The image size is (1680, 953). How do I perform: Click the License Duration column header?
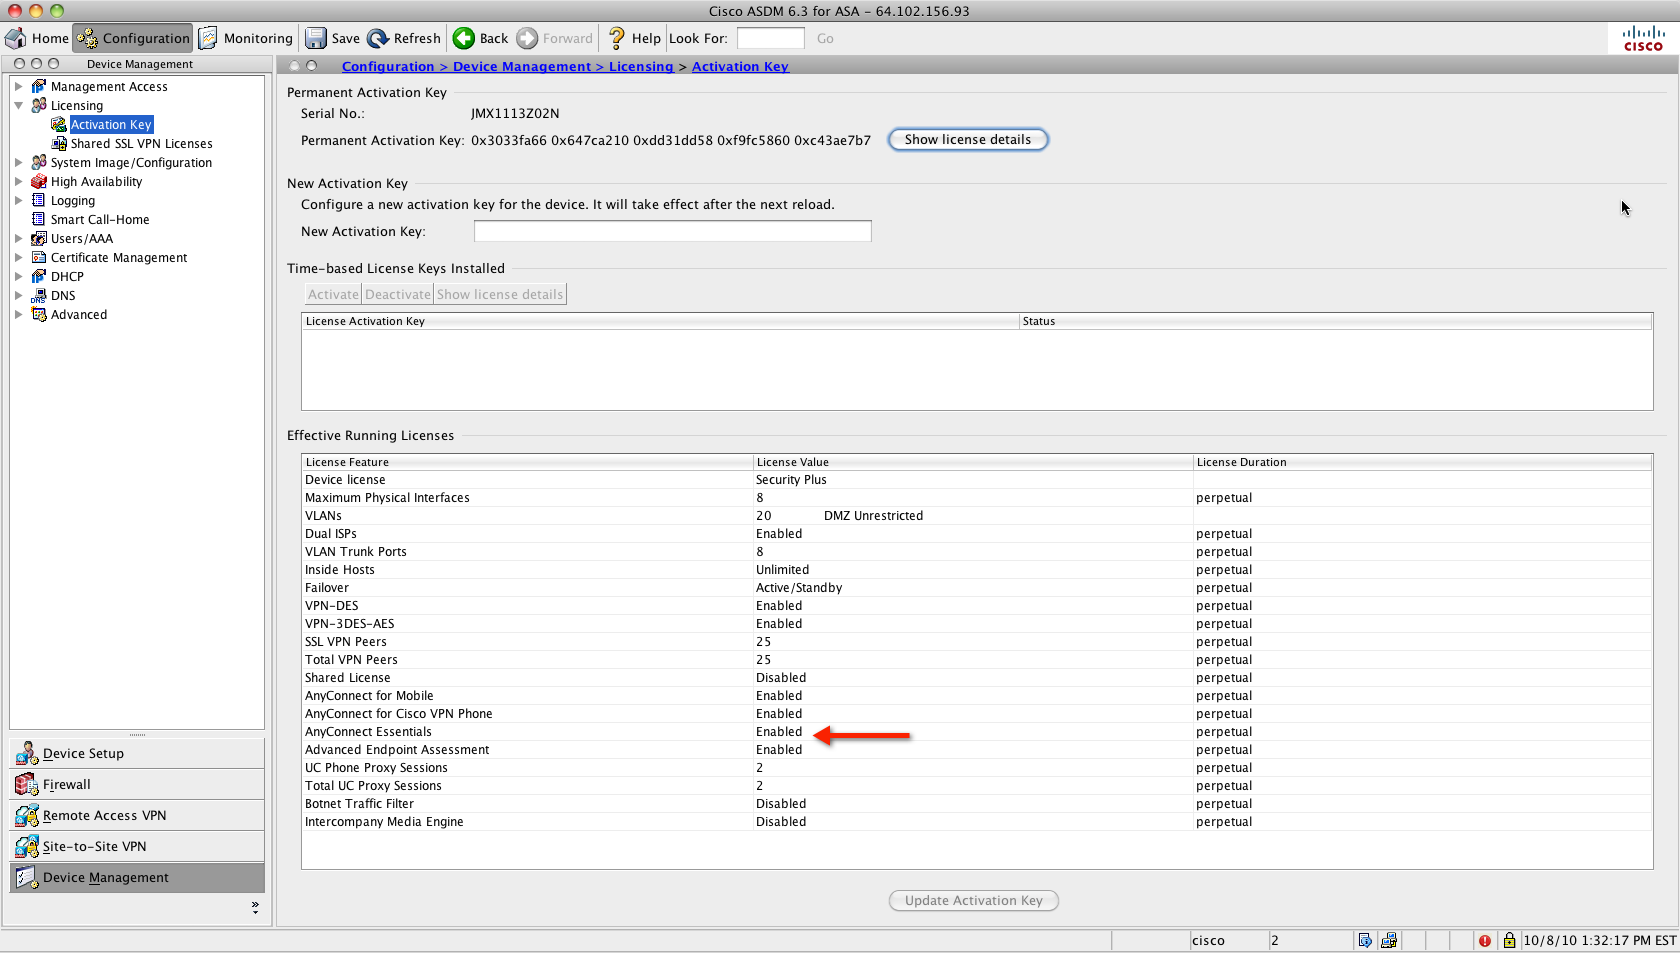[1422, 463]
